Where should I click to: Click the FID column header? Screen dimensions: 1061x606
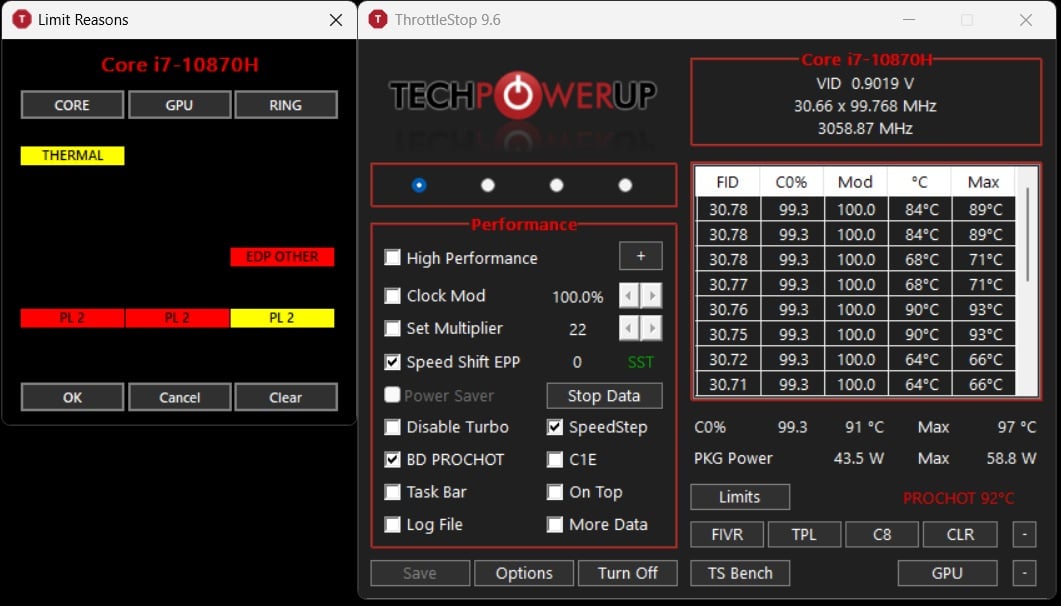click(727, 183)
